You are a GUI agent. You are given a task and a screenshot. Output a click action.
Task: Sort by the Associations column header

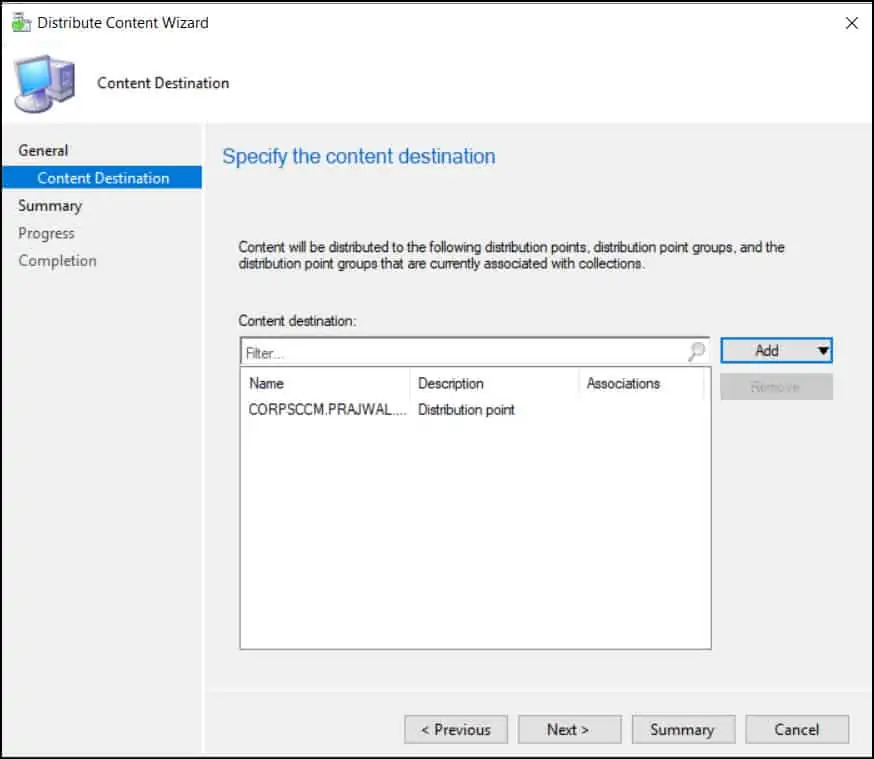[x=642, y=383]
